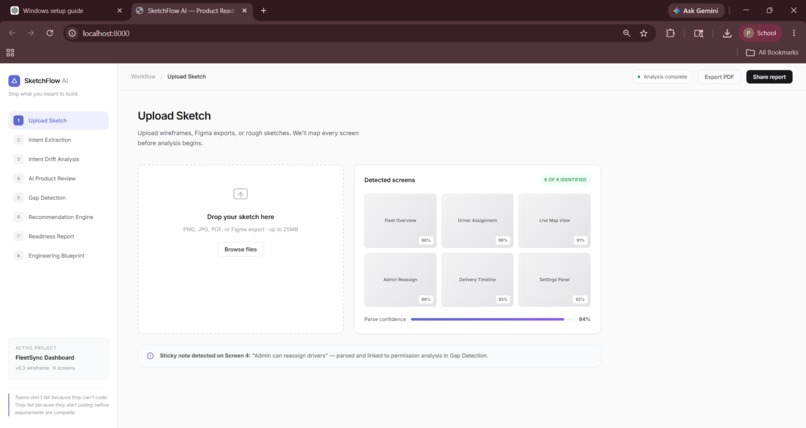Open a new browser tab with plus
This screenshot has width=806, height=428.
click(263, 10)
